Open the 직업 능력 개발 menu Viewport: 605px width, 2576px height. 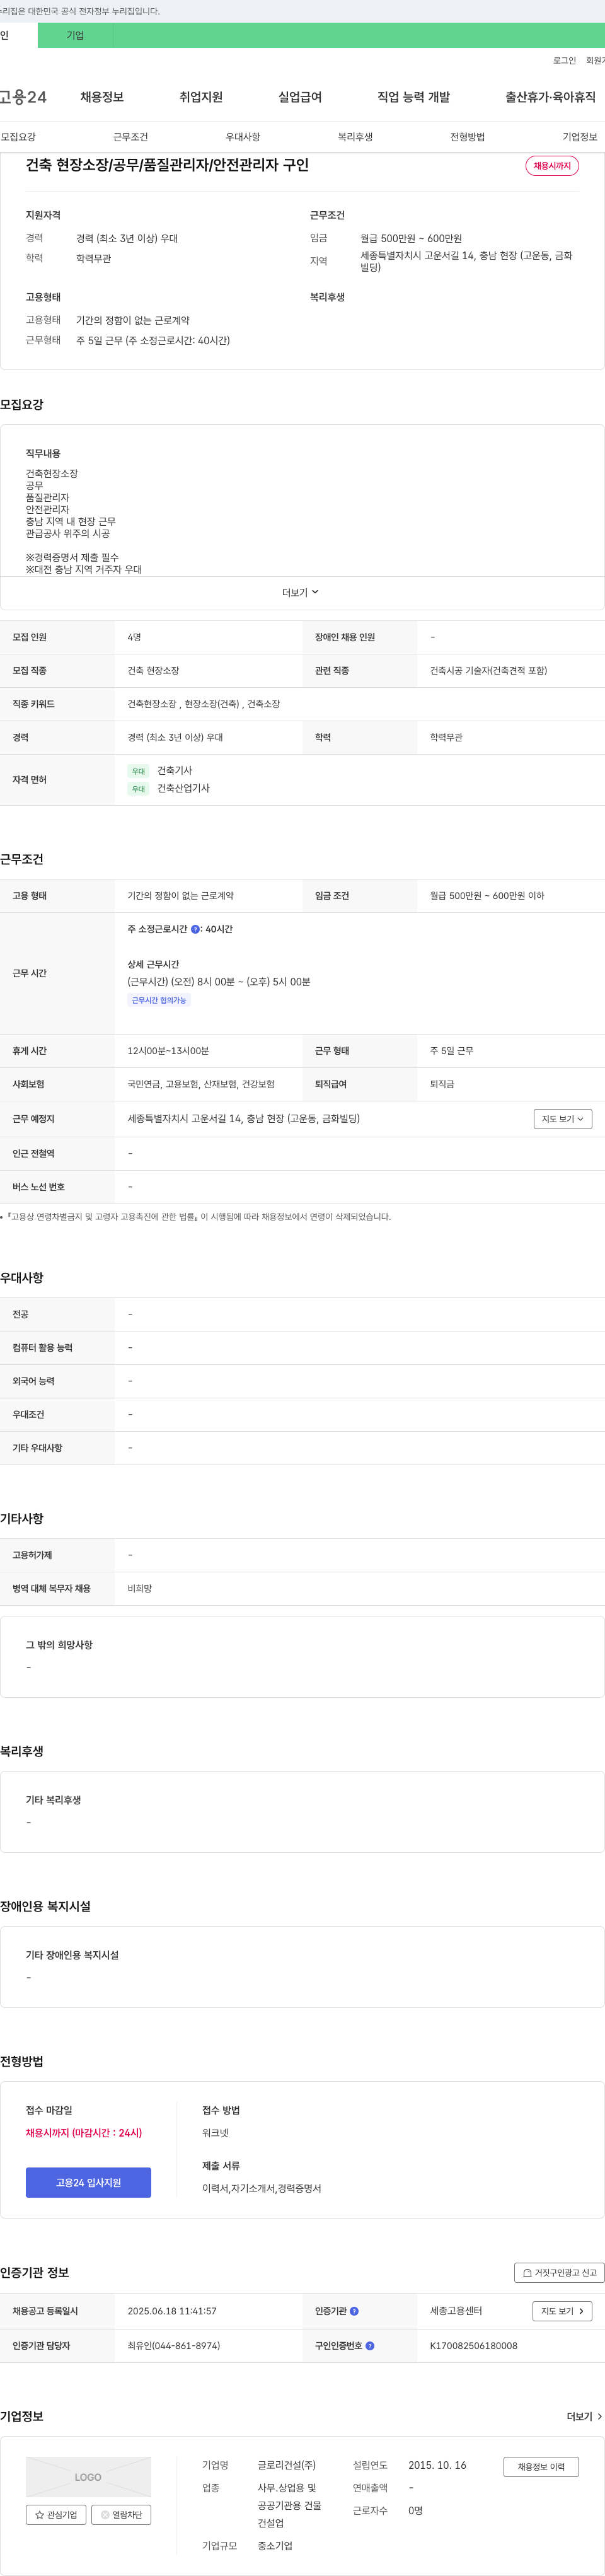(413, 97)
